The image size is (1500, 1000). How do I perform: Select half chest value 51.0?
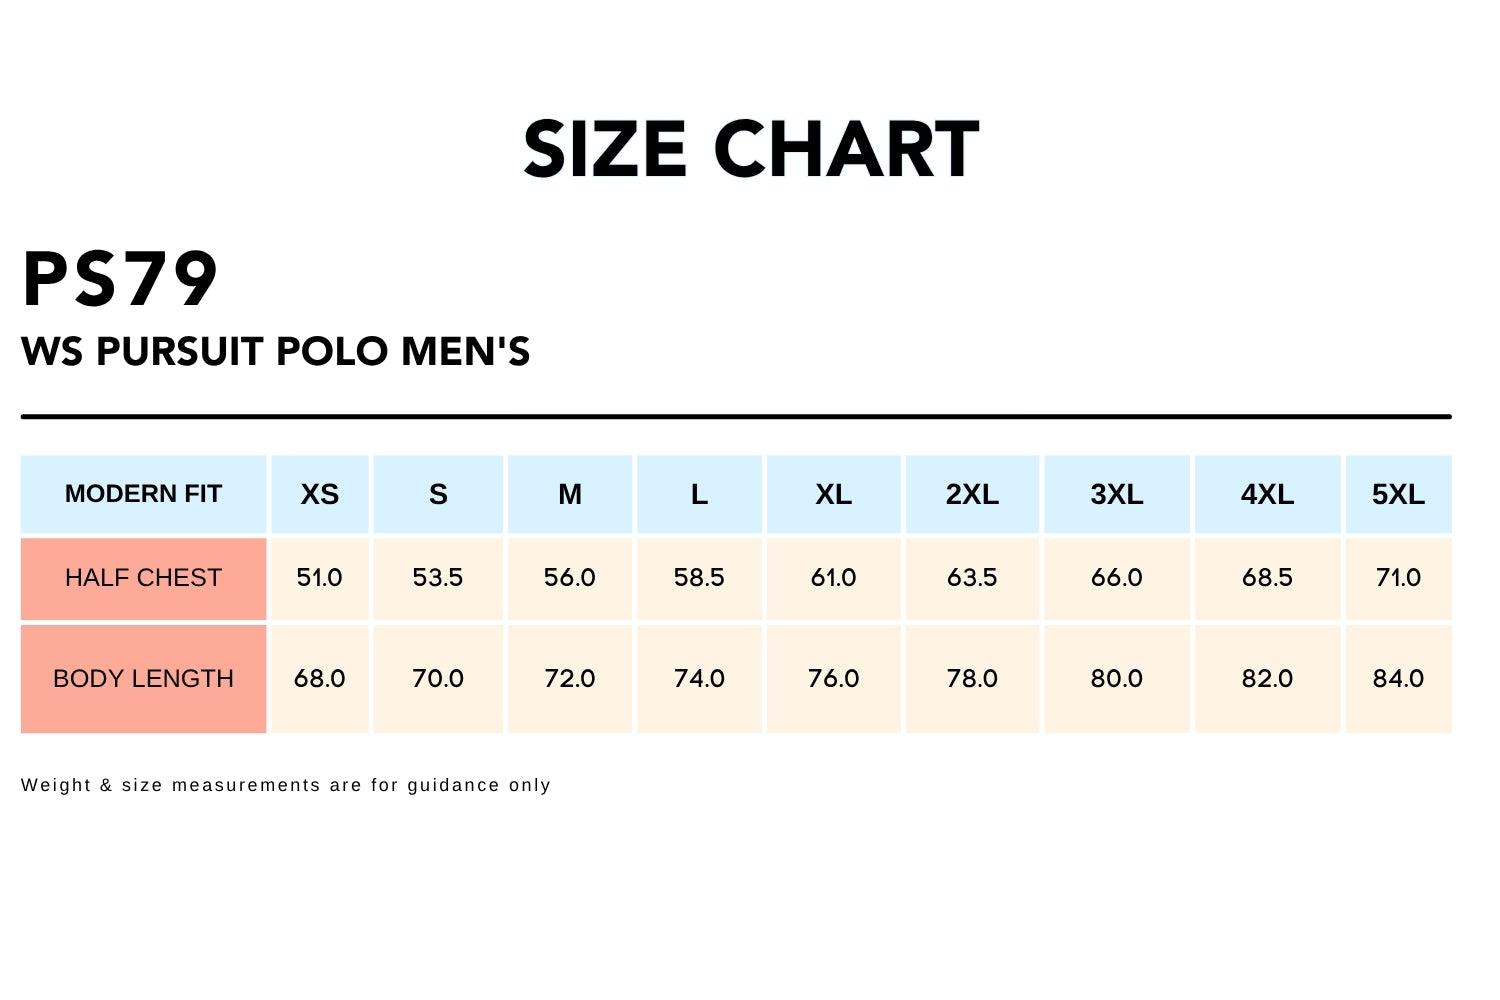tap(320, 578)
